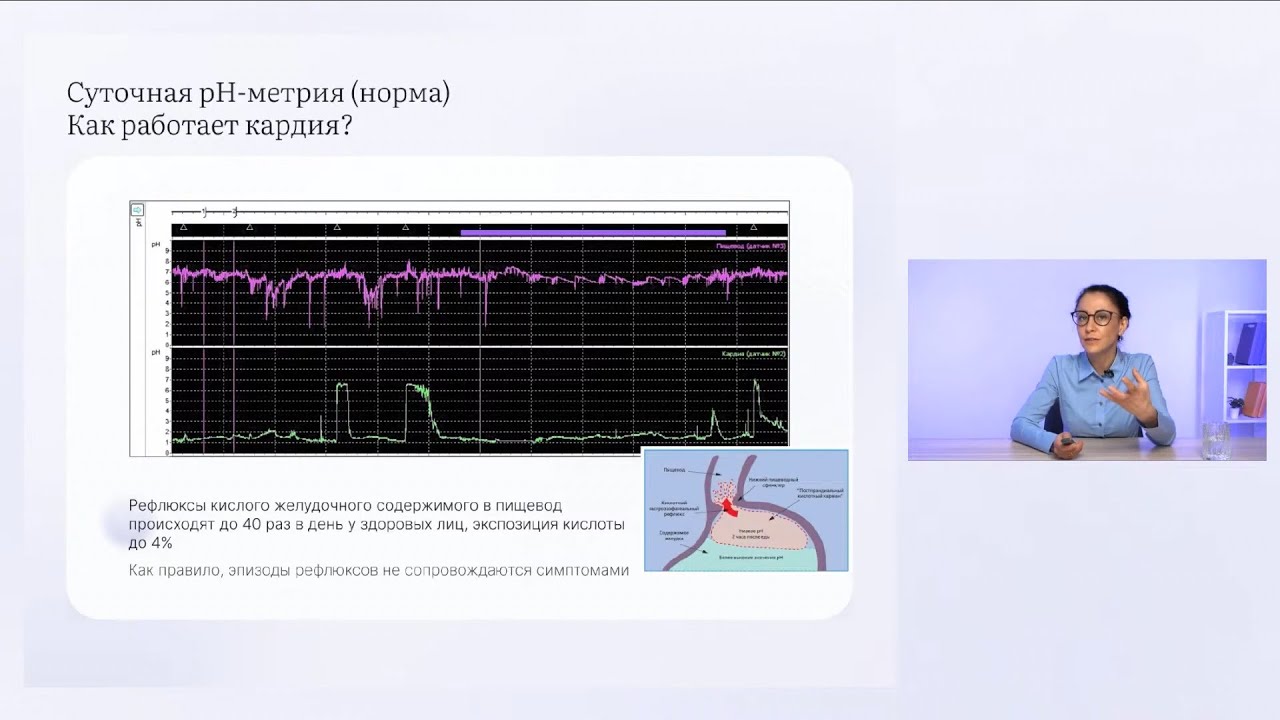Image resolution: width=1280 pixels, height=720 pixels.
Task: Select the second triangle event marker on the chart
Action: 250,227
